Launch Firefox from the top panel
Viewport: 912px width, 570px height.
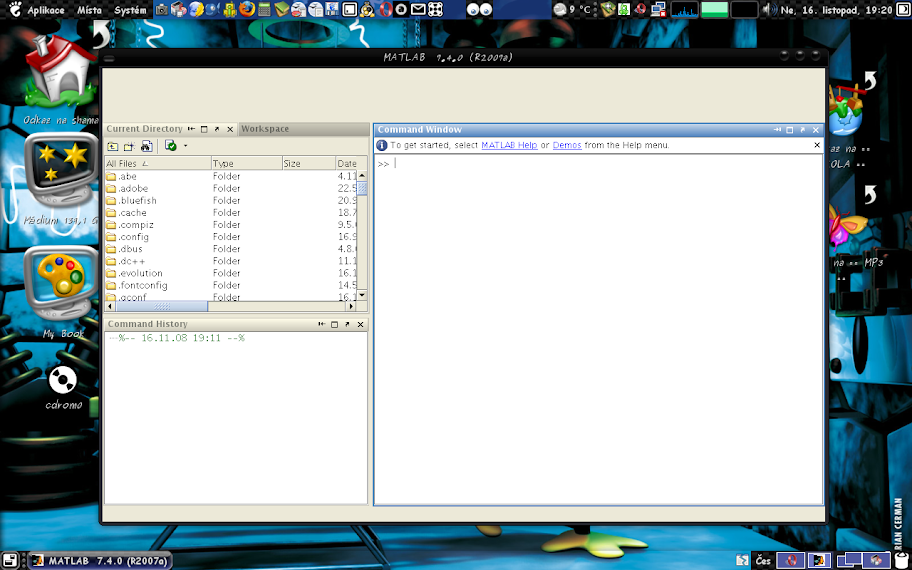(247, 9)
